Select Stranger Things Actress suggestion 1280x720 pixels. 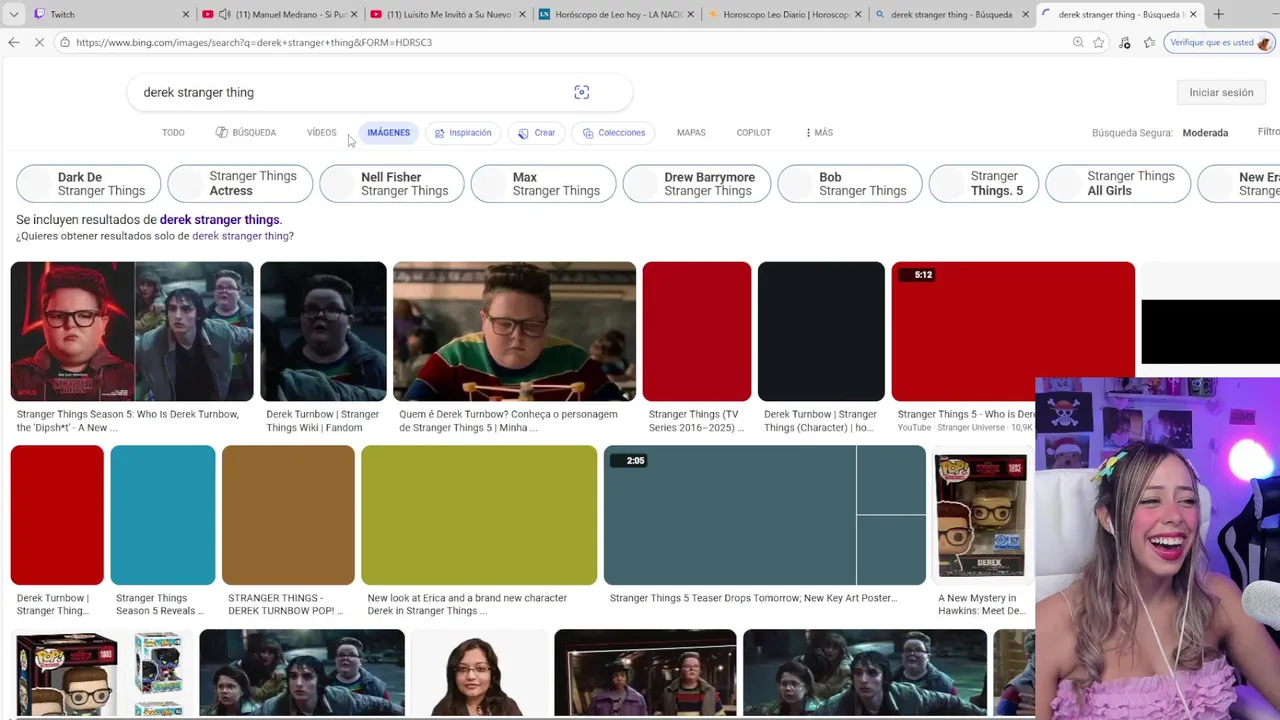pos(240,183)
